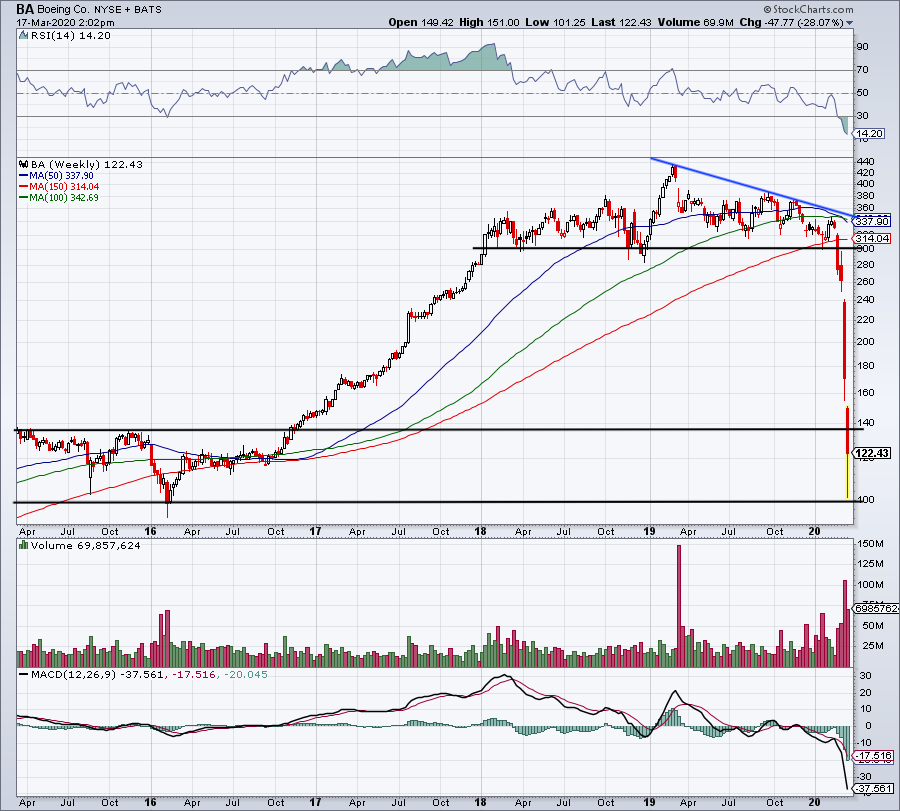
Task: Click the '17' year label under price panel
Action: pyautogui.click(x=316, y=531)
